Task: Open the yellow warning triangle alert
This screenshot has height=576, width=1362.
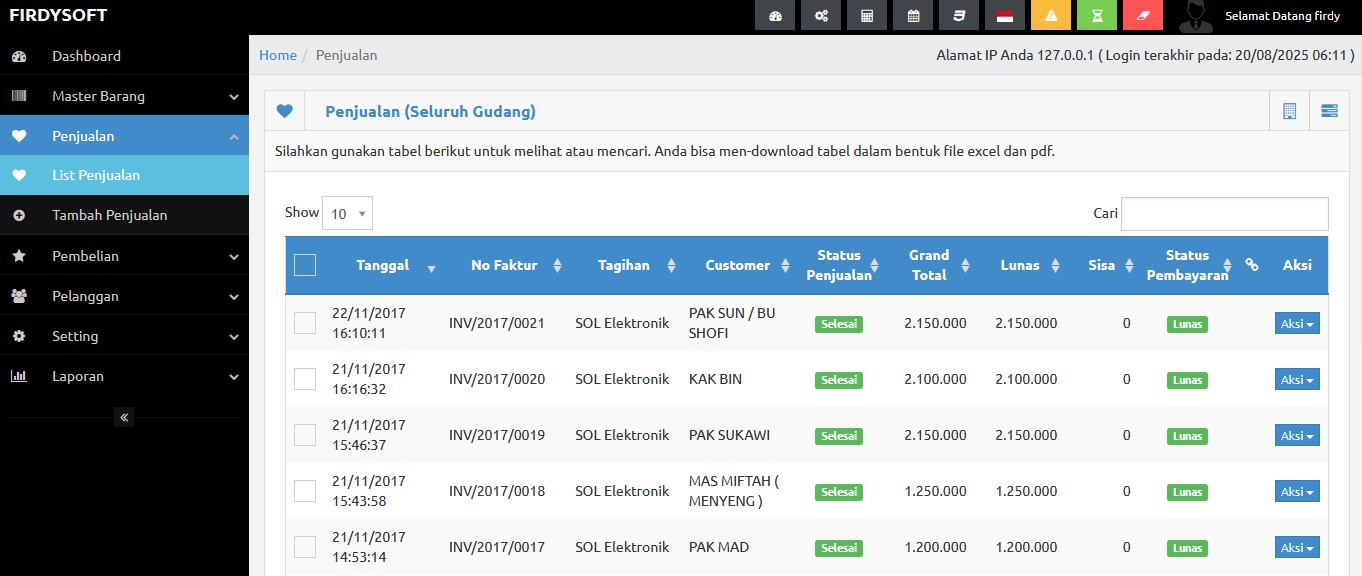Action: [x=1051, y=16]
